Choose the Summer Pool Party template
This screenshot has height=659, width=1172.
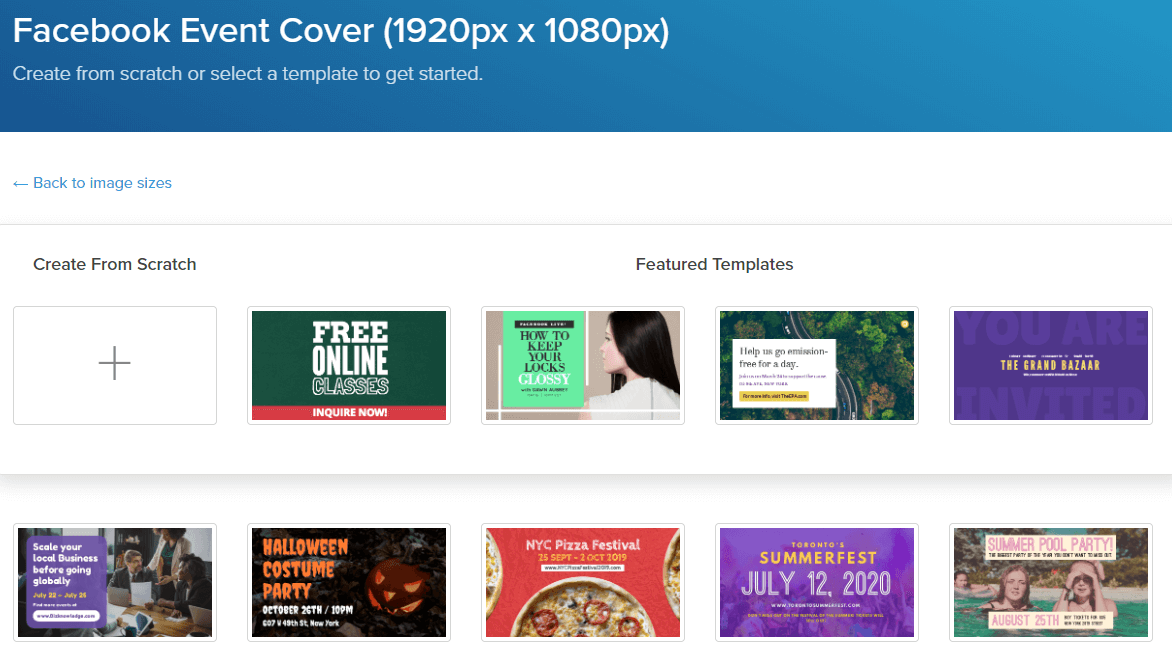point(1050,582)
